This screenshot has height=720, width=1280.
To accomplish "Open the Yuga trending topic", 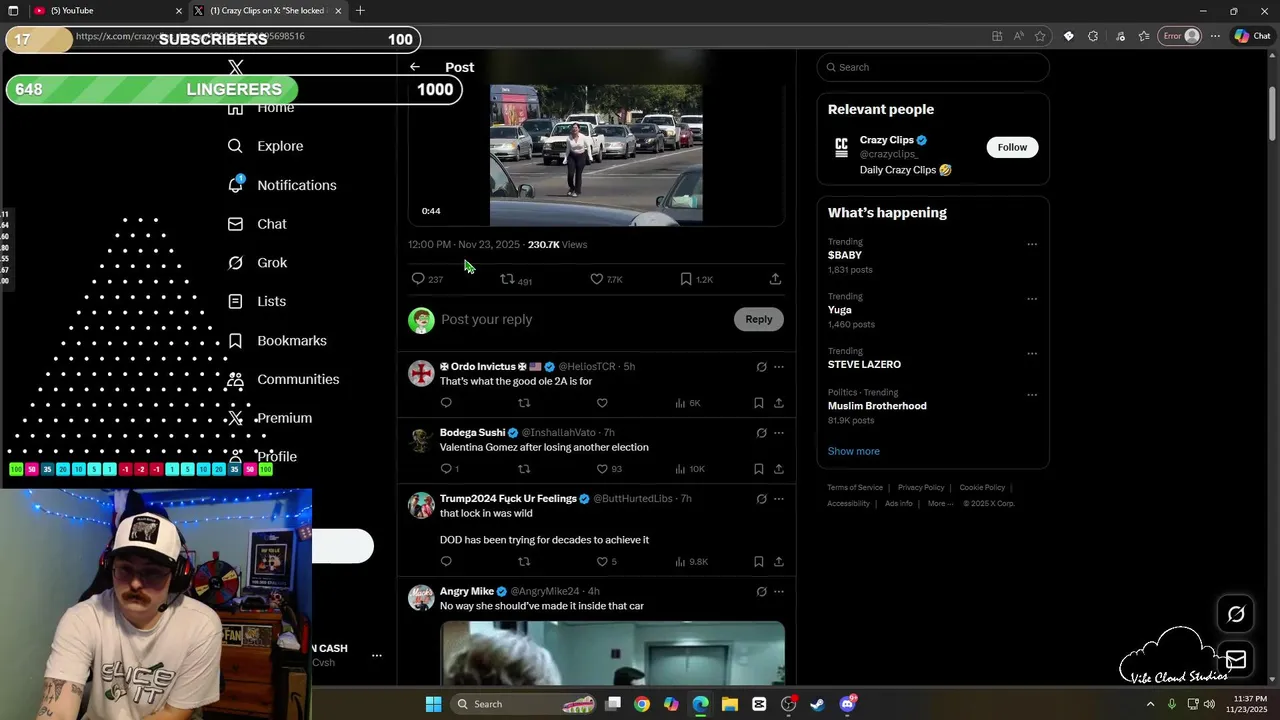I will click(840, 310).
